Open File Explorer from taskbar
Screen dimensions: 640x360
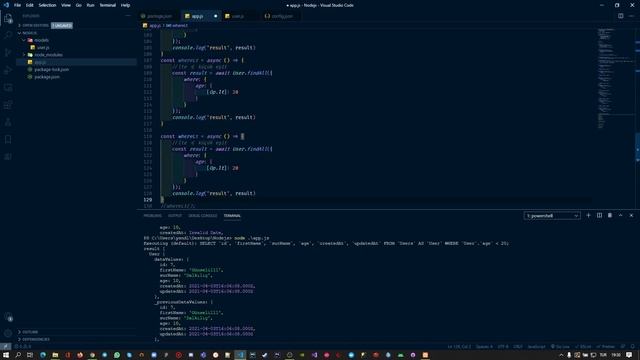click(x=55, y=355)
